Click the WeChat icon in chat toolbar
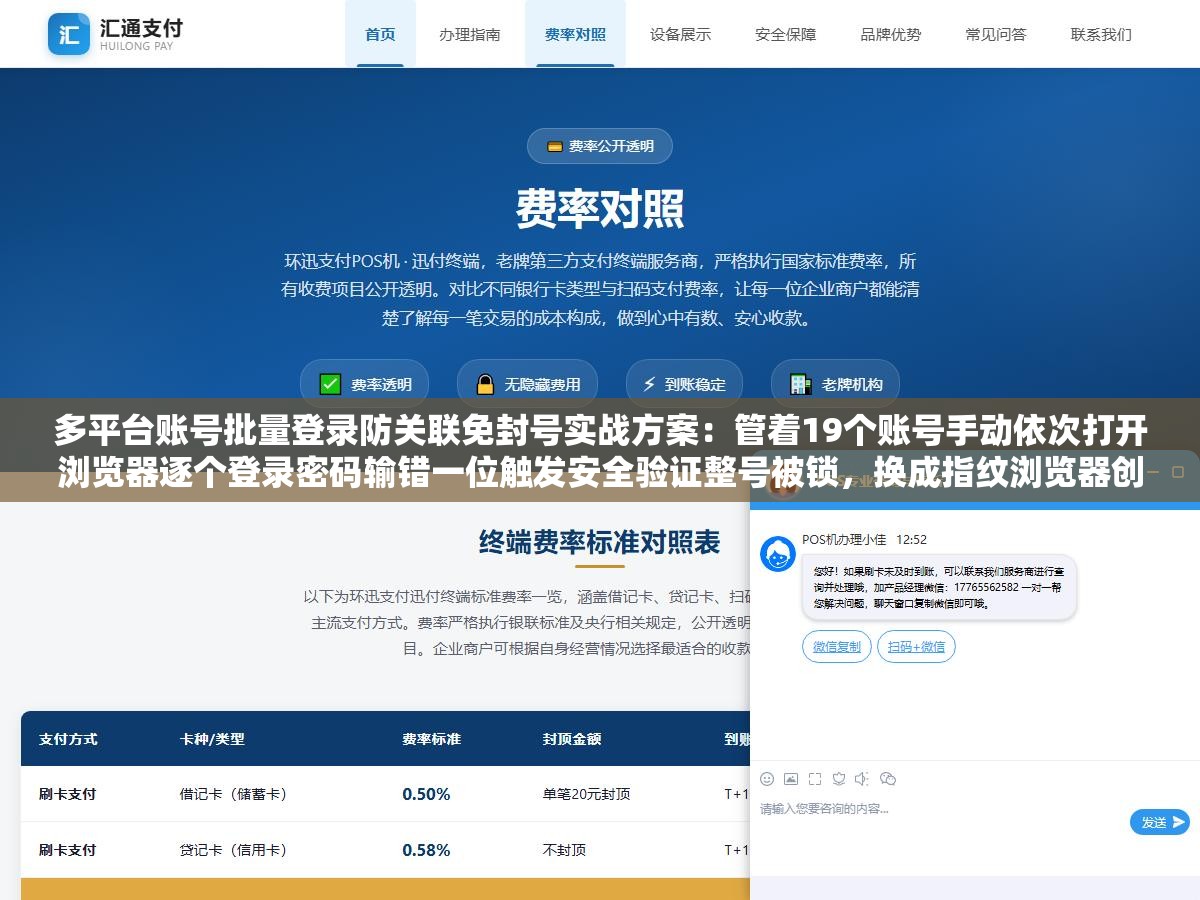 click(887, 779)
